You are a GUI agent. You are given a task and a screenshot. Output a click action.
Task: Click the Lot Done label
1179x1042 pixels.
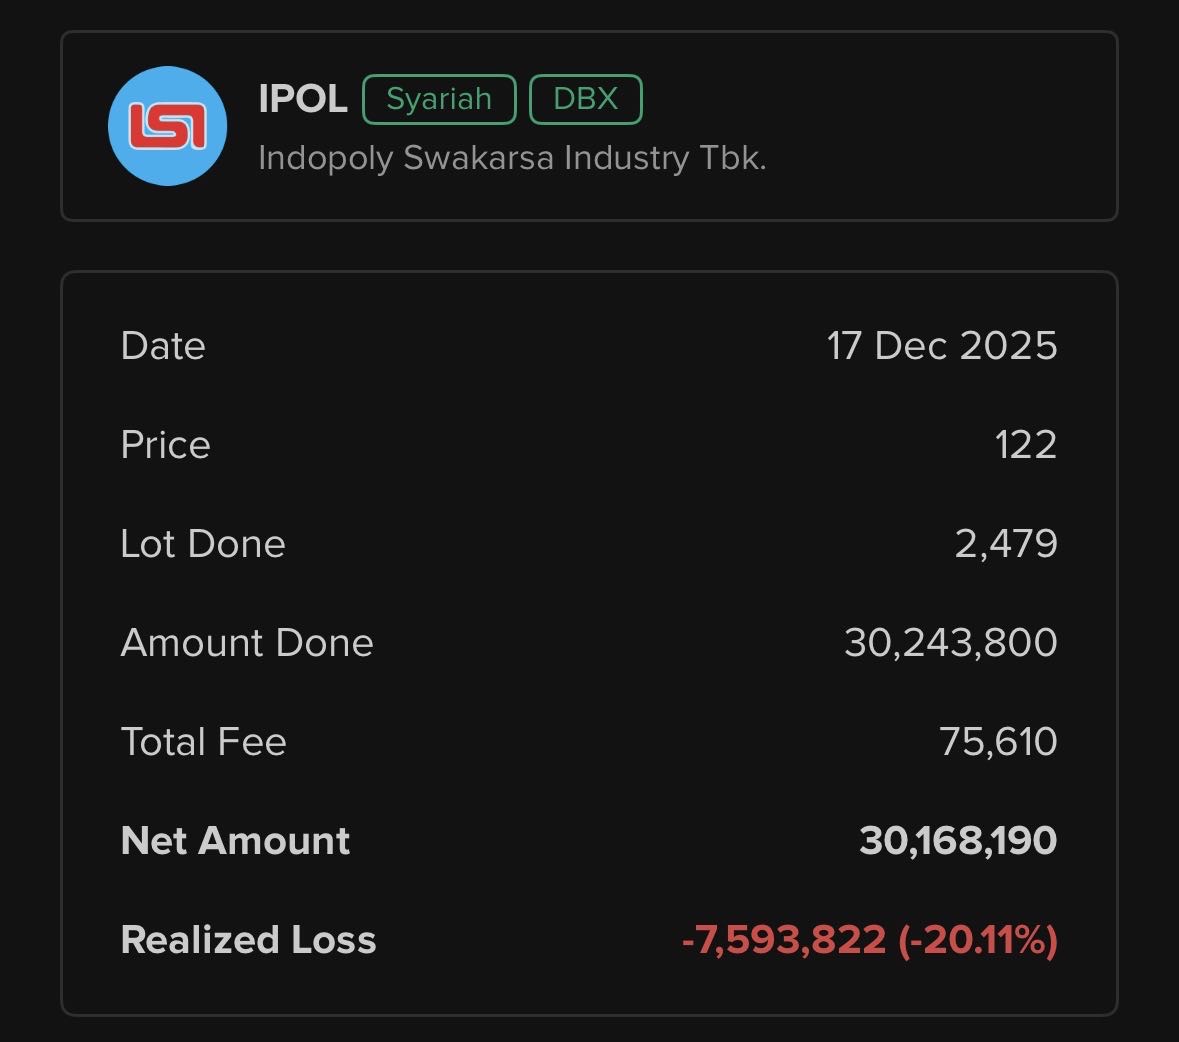[203, 544]
